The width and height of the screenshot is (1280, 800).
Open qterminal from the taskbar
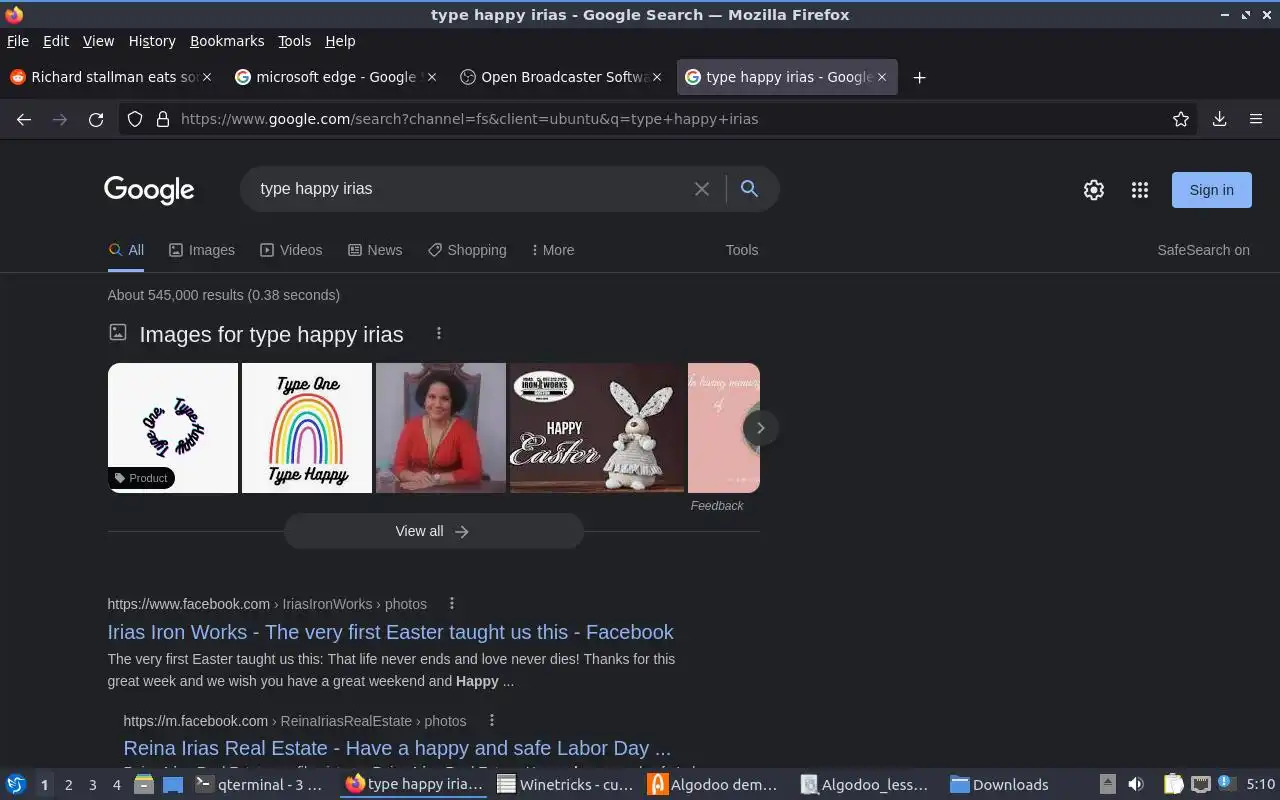pos(260,785)
